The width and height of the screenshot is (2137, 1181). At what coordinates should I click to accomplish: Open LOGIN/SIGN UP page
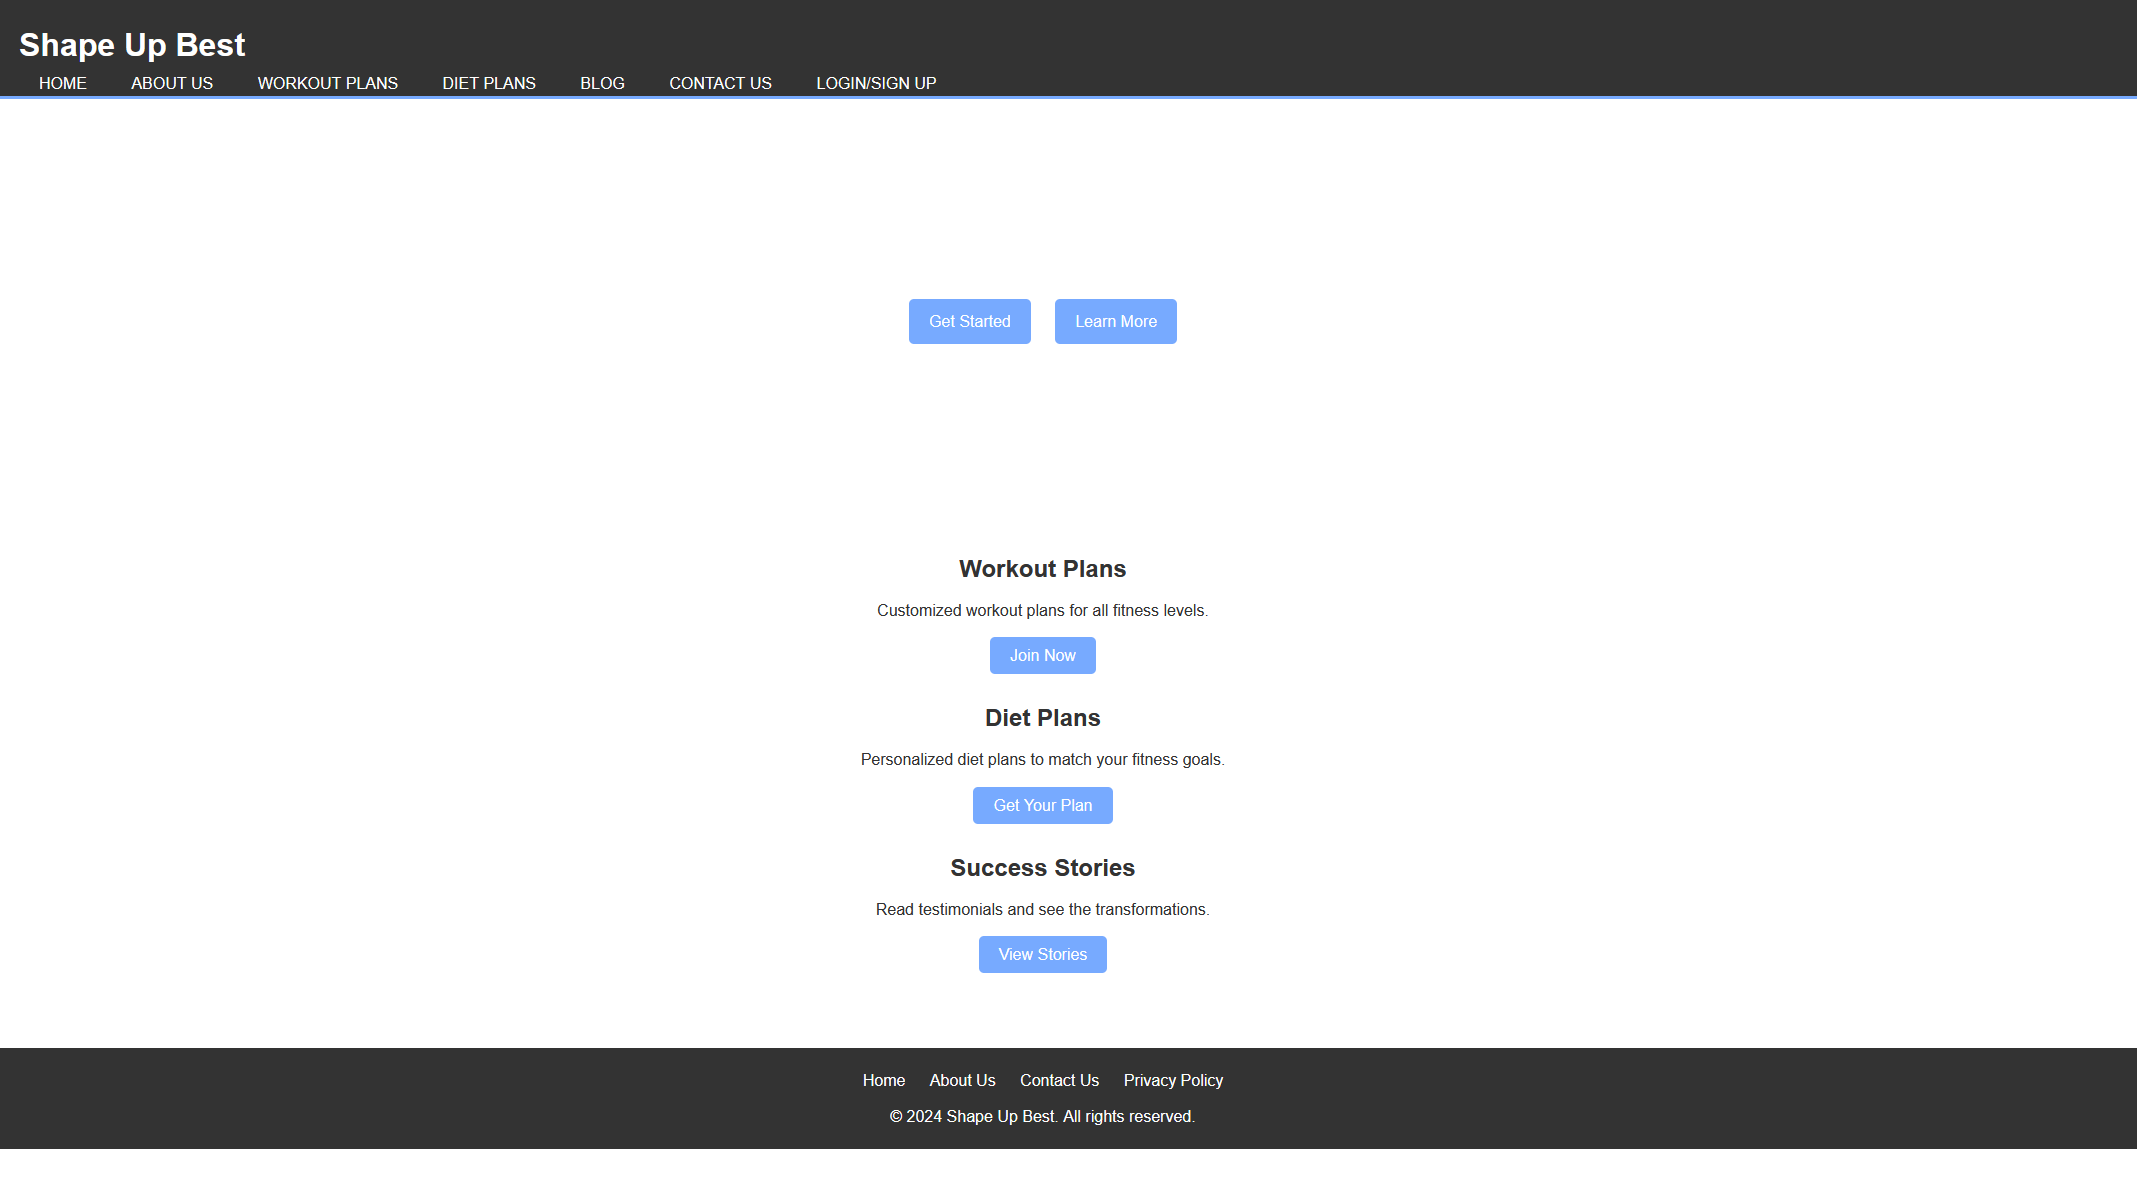[876, 83]
